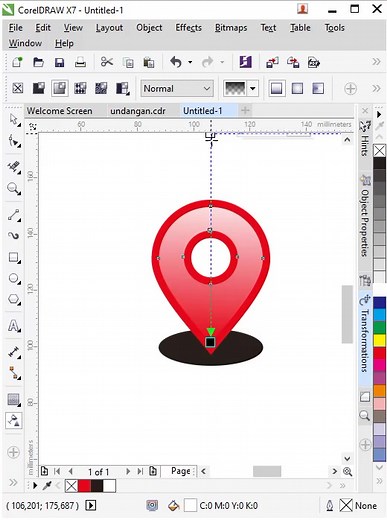Select the Freehand tool
The image size is (387, 520).
tap(14, 215)
